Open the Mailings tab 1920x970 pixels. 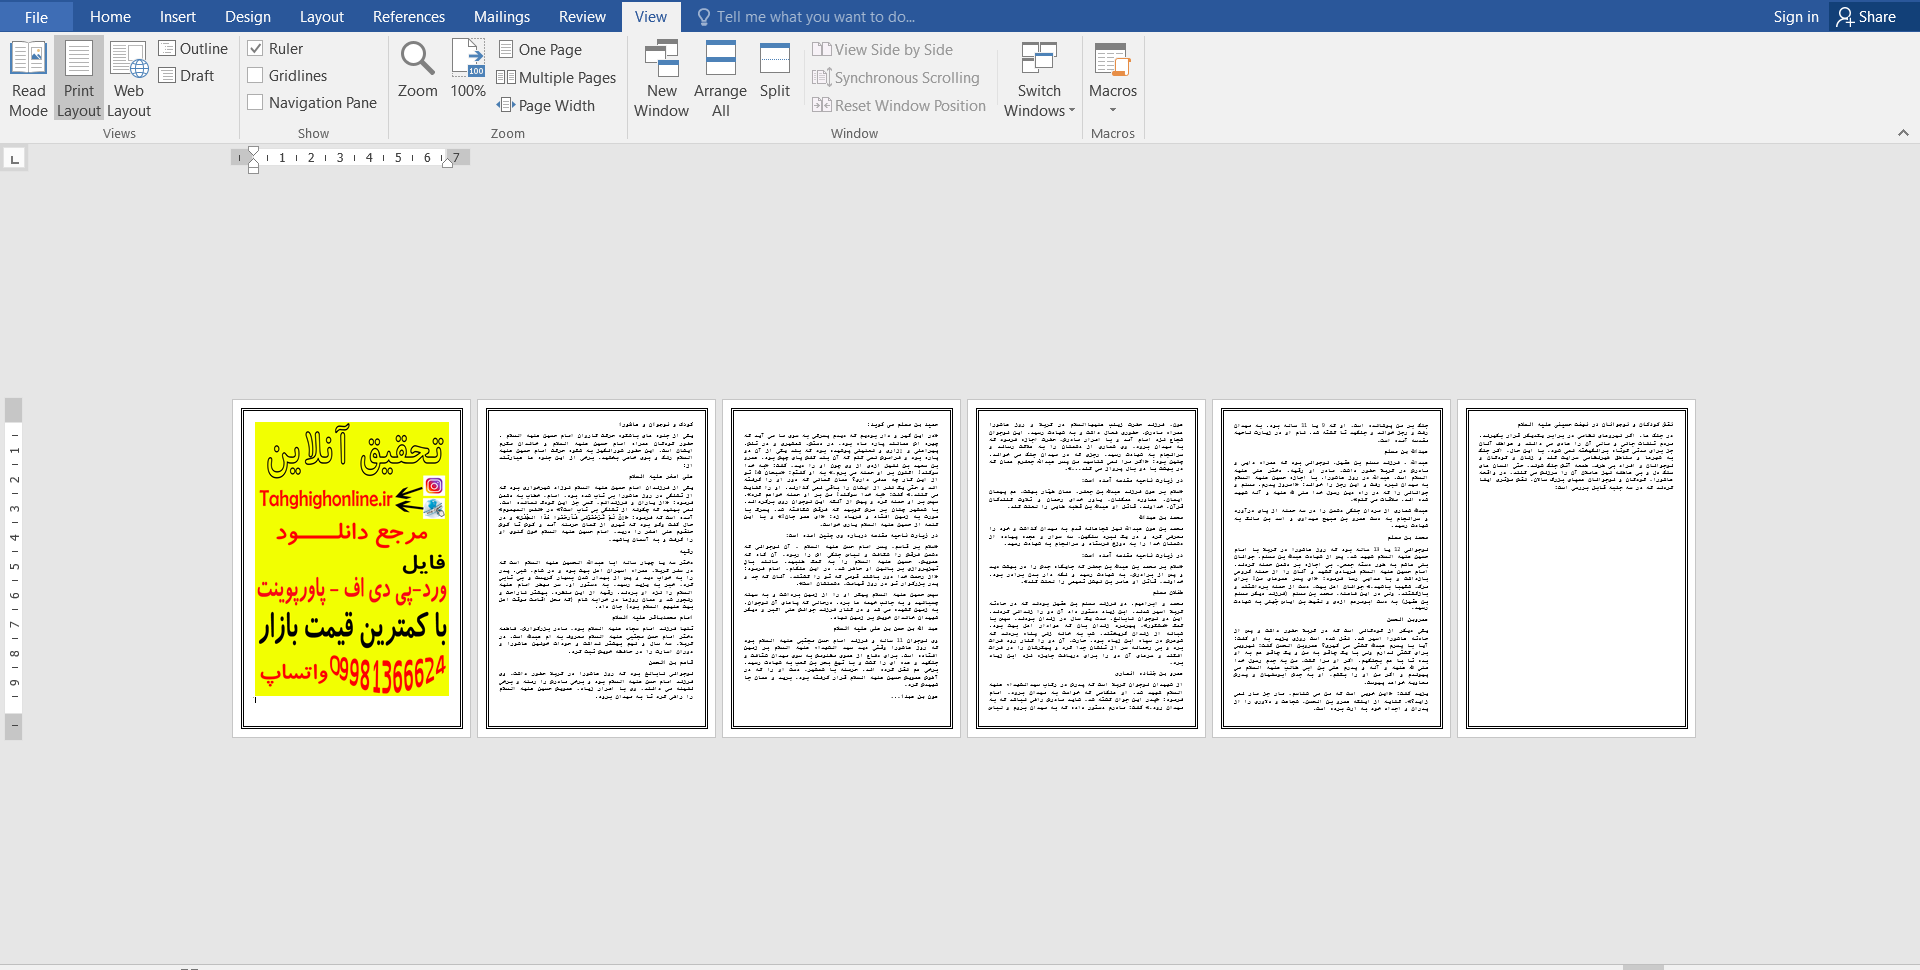(x=502, y=16)
